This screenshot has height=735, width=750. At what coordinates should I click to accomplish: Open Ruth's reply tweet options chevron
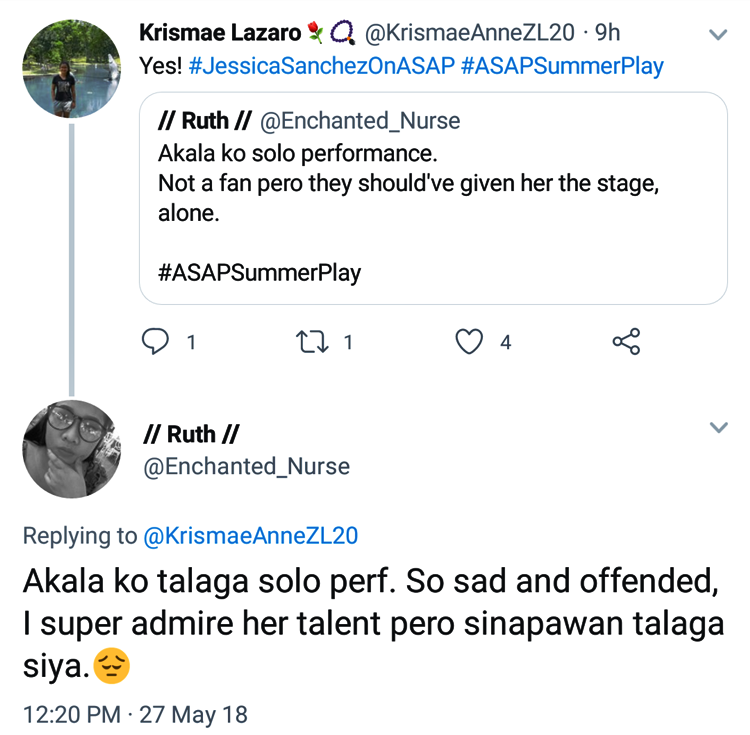coord(718,428)
